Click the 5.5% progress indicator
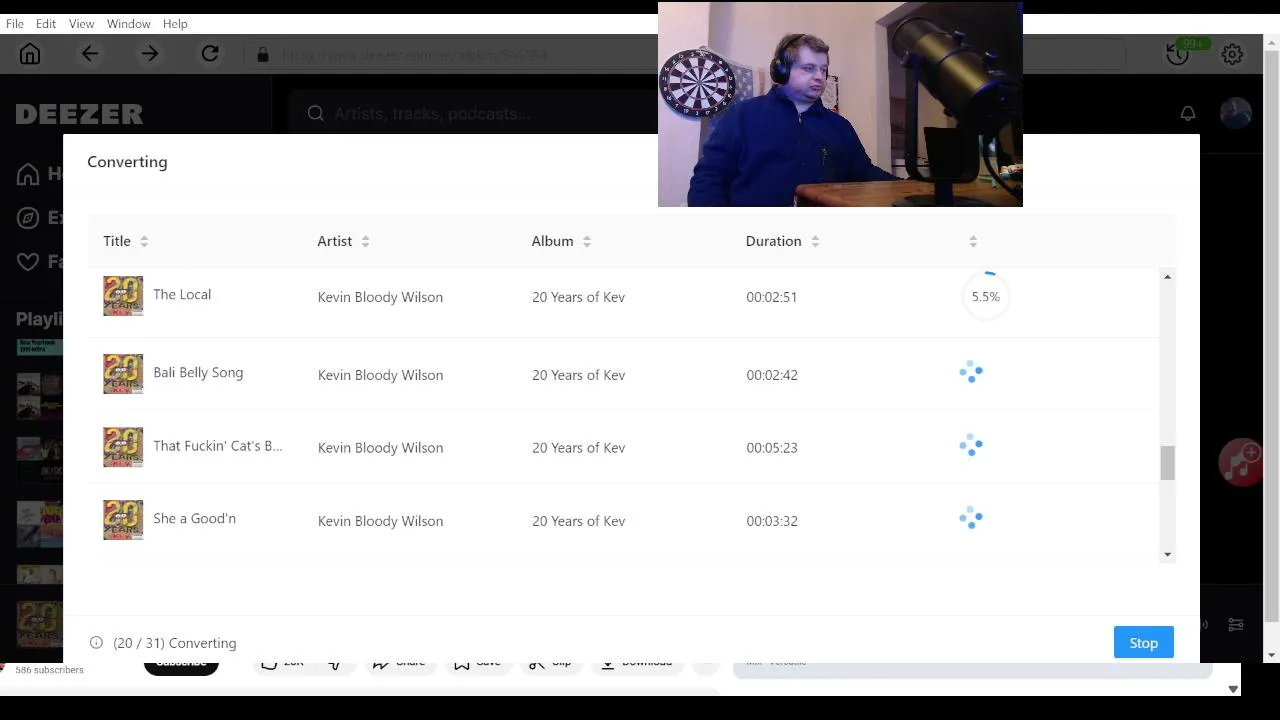Viewport: 1280px width, 720px height. [986, 297]
